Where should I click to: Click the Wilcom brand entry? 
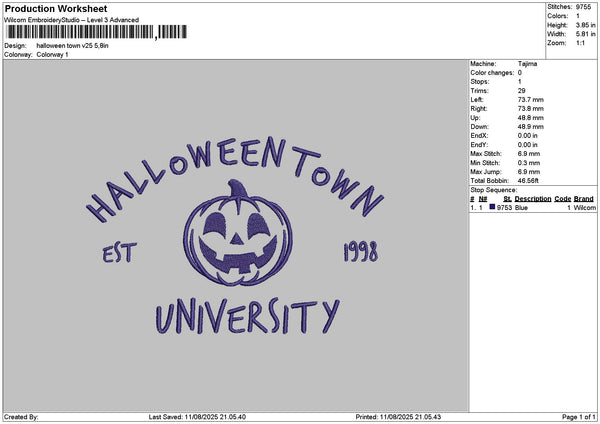[585, 208]
